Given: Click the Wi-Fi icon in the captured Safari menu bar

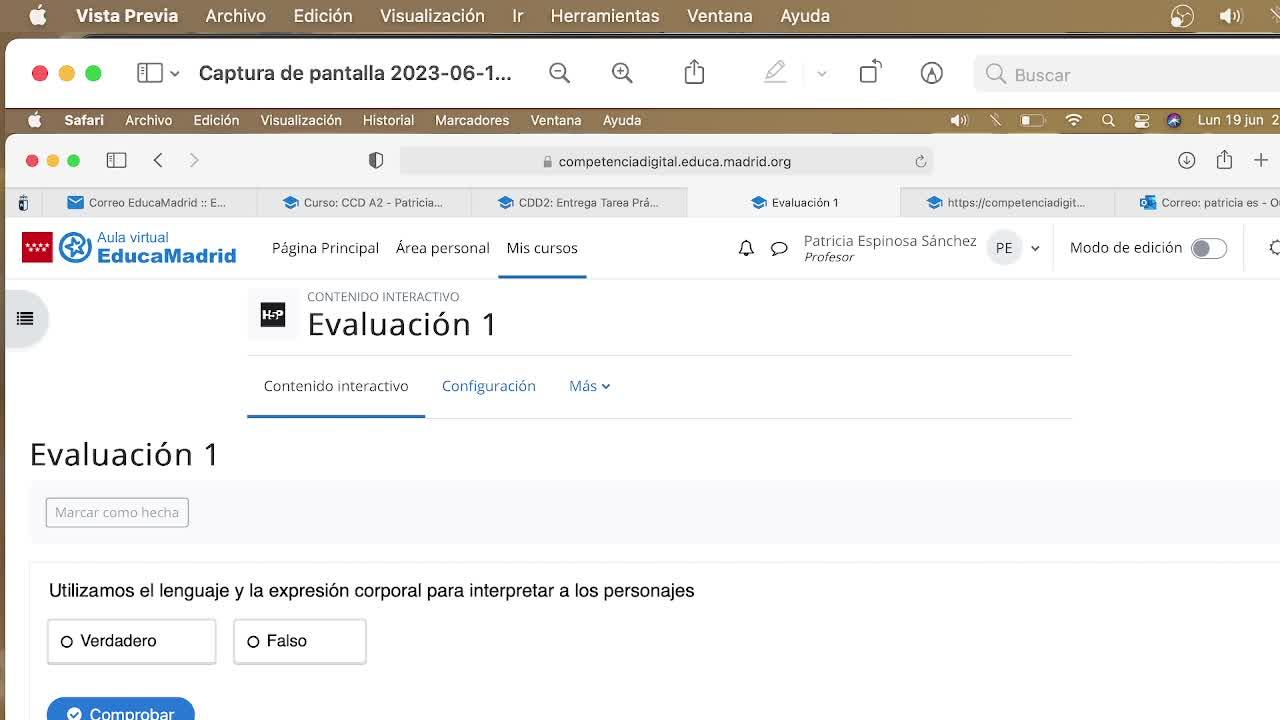Looking at the screenshot, I should (x=1074, y=120).
